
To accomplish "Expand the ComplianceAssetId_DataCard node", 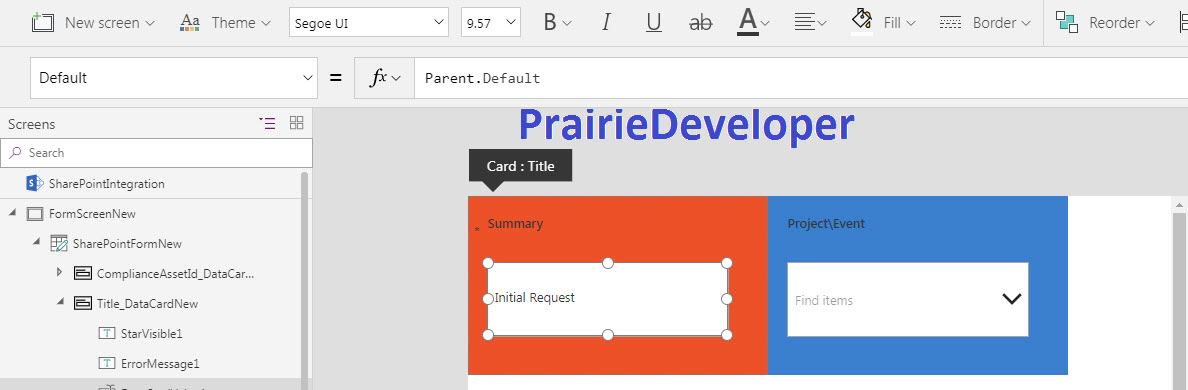I will [x=60, y=273].
